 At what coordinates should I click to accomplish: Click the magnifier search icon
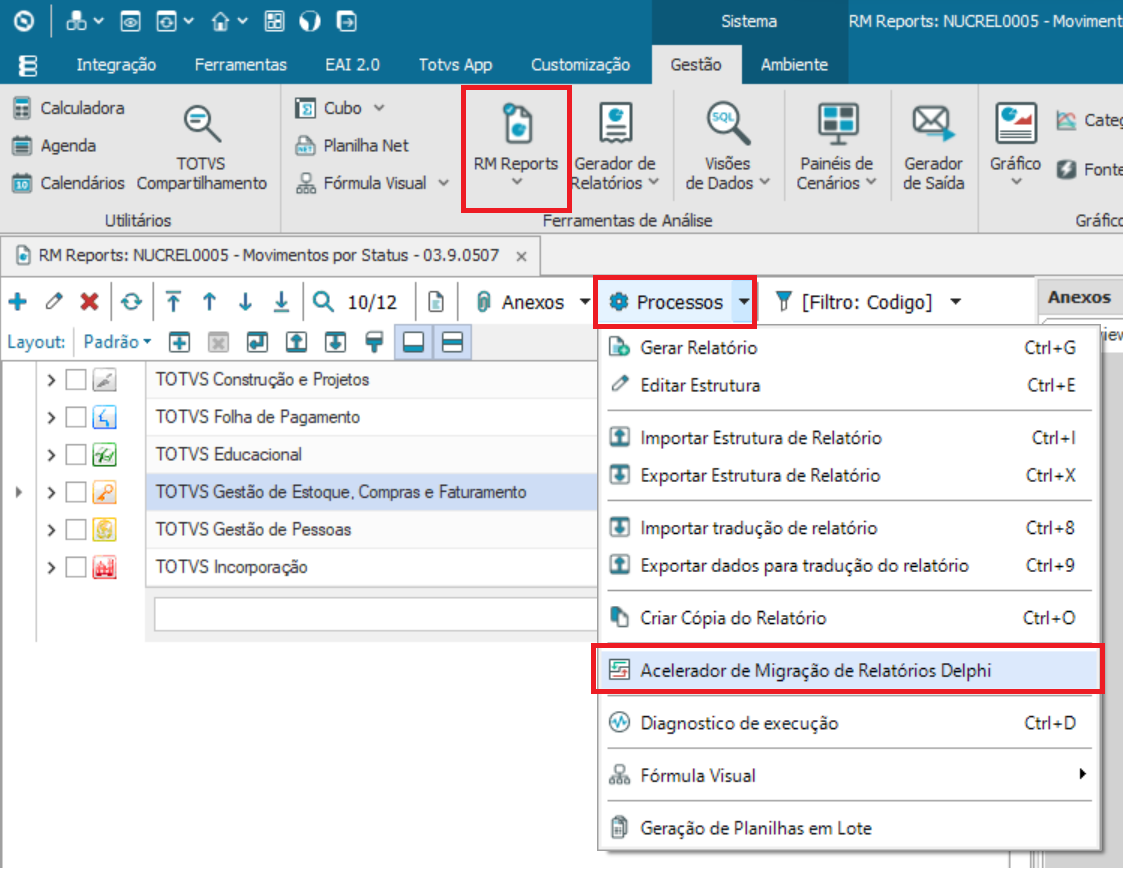[323, 301]
